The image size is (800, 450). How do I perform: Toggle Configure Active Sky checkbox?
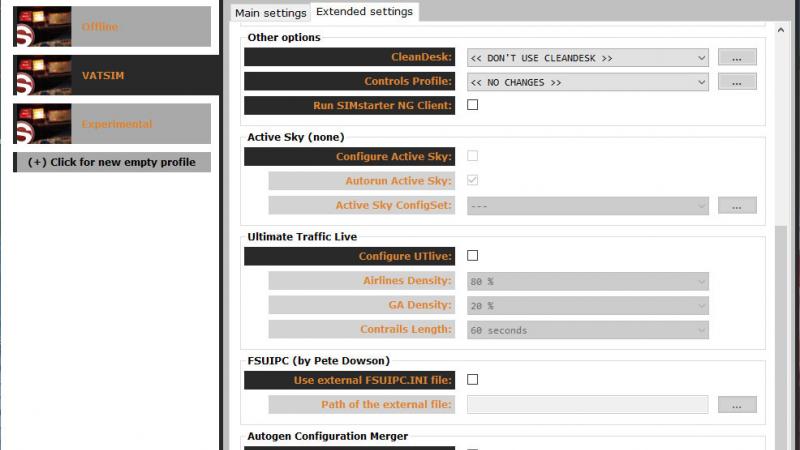tap(472, 156)
